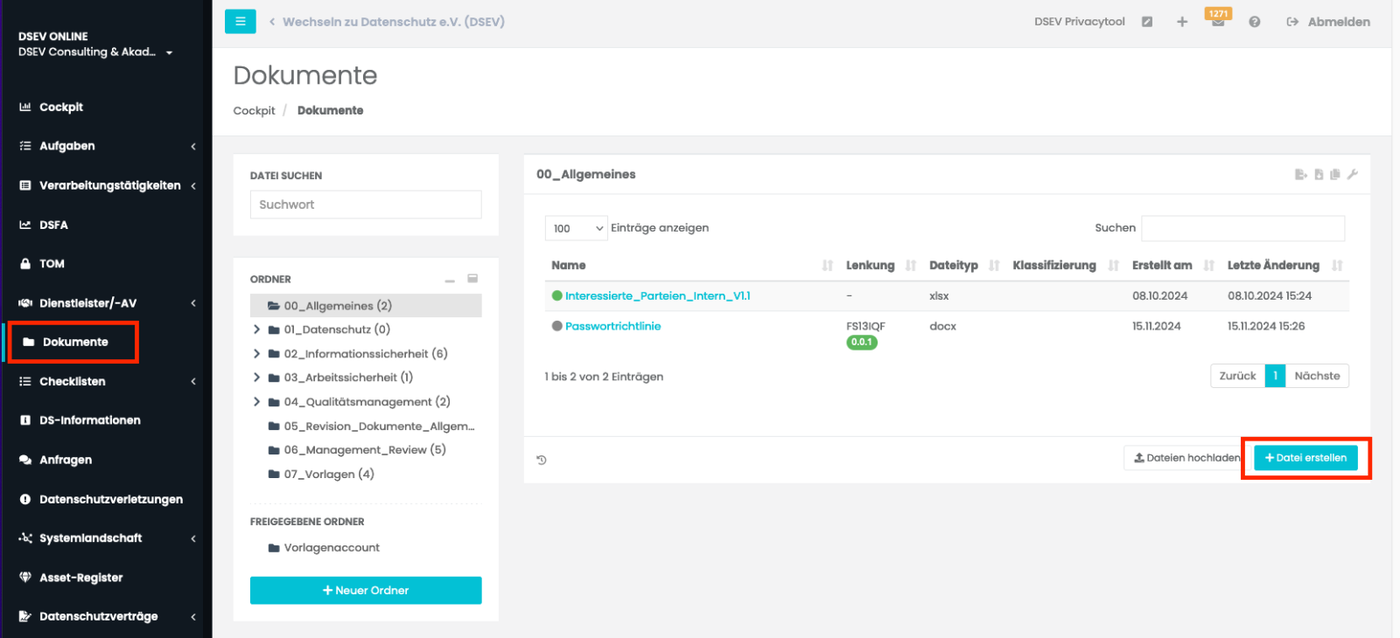This screenshot has width=1400, height=638.
Task: Toggle the sidebar with the hamburger button
Action: point(240,21)
